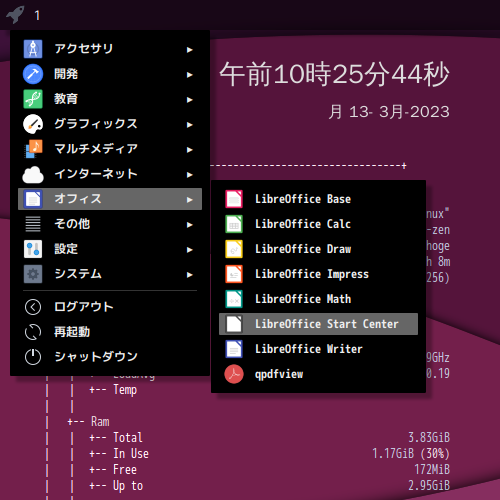Expand the マルチメディア submenu arrow
Image resolution: width=500 pixels, height=500 pixels.
pyautogui.click(x=190, y=150)
